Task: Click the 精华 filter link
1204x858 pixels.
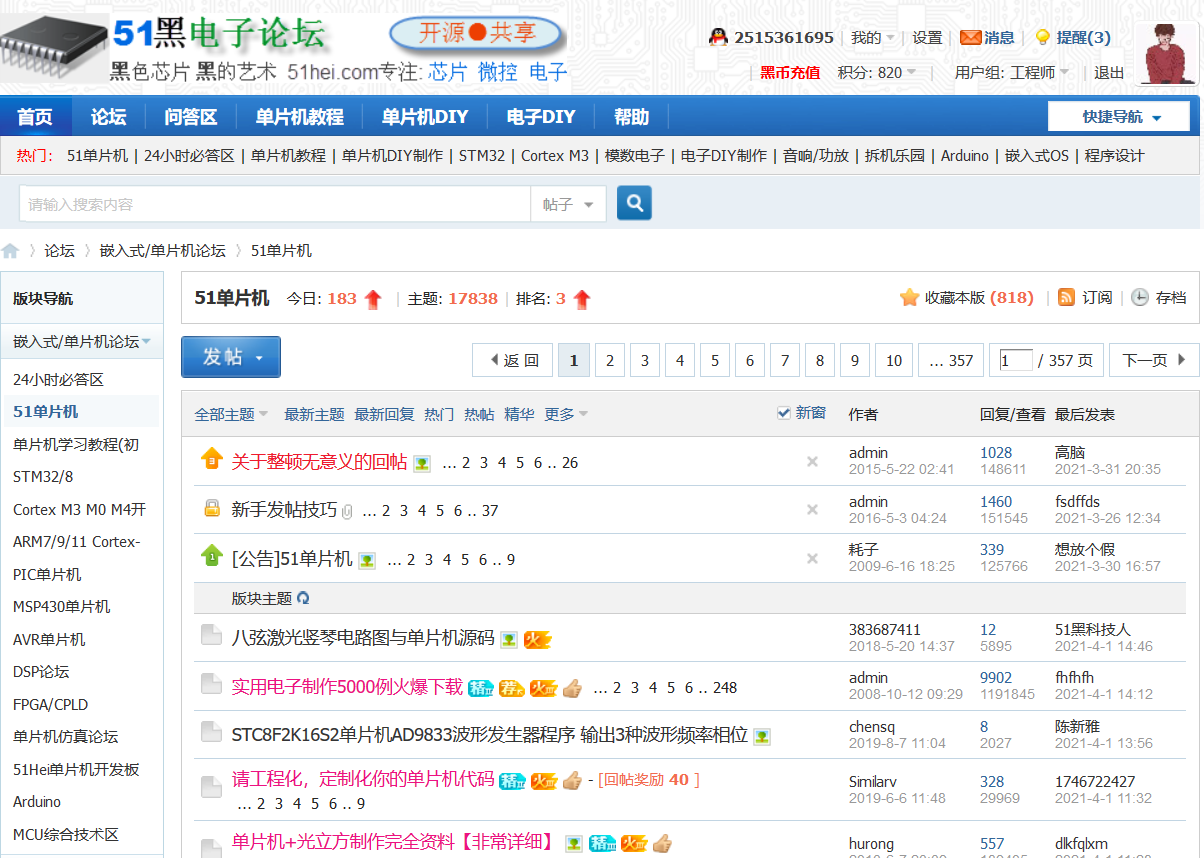Action: pyautogui.click(x=519, y=414)
